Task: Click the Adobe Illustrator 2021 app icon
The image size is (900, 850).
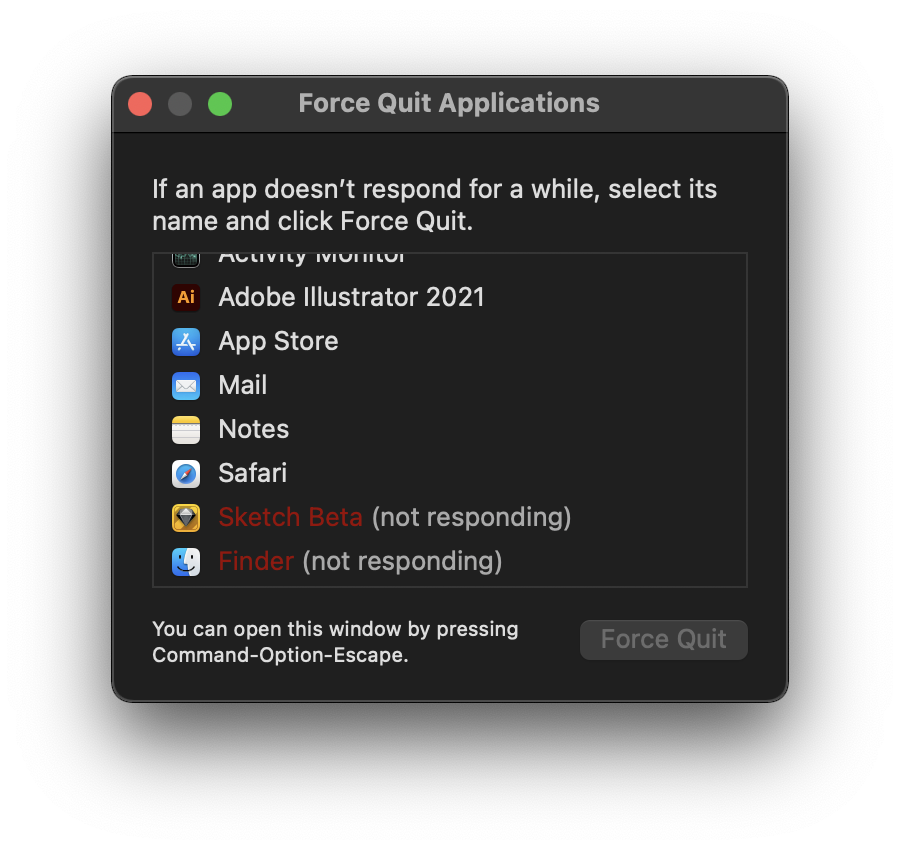Action: click(185, 297)
